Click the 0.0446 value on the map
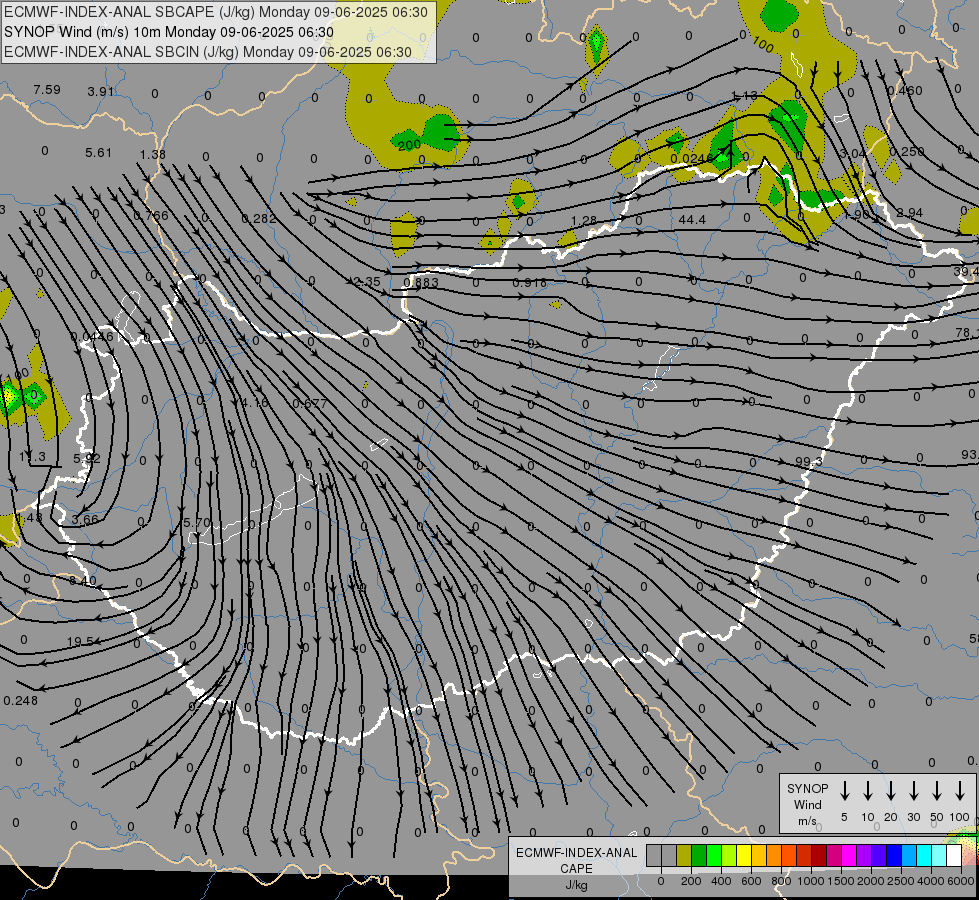979x900 pixels. pyautogui.click(x=92, y=337)
